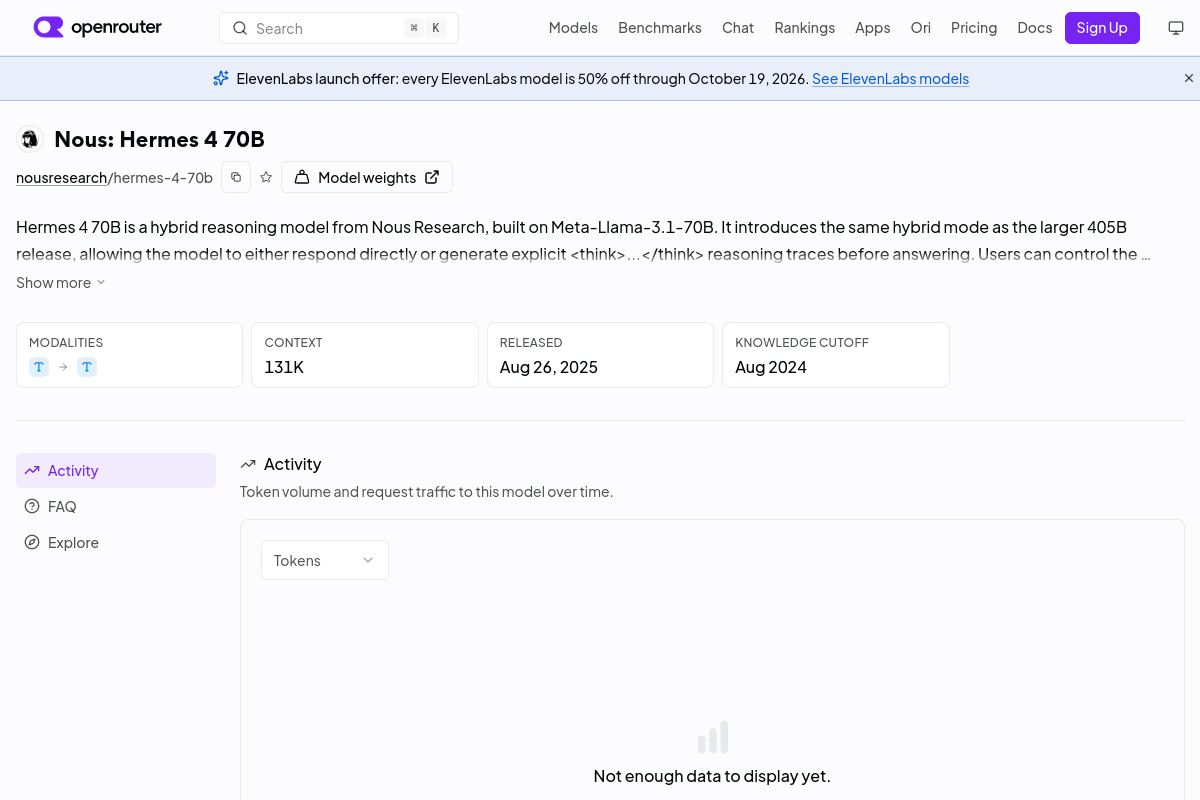This screenshot has width=1200, height=800.
Task: Click the sparkle icon in the banner
Action: (x=221, y=78)
